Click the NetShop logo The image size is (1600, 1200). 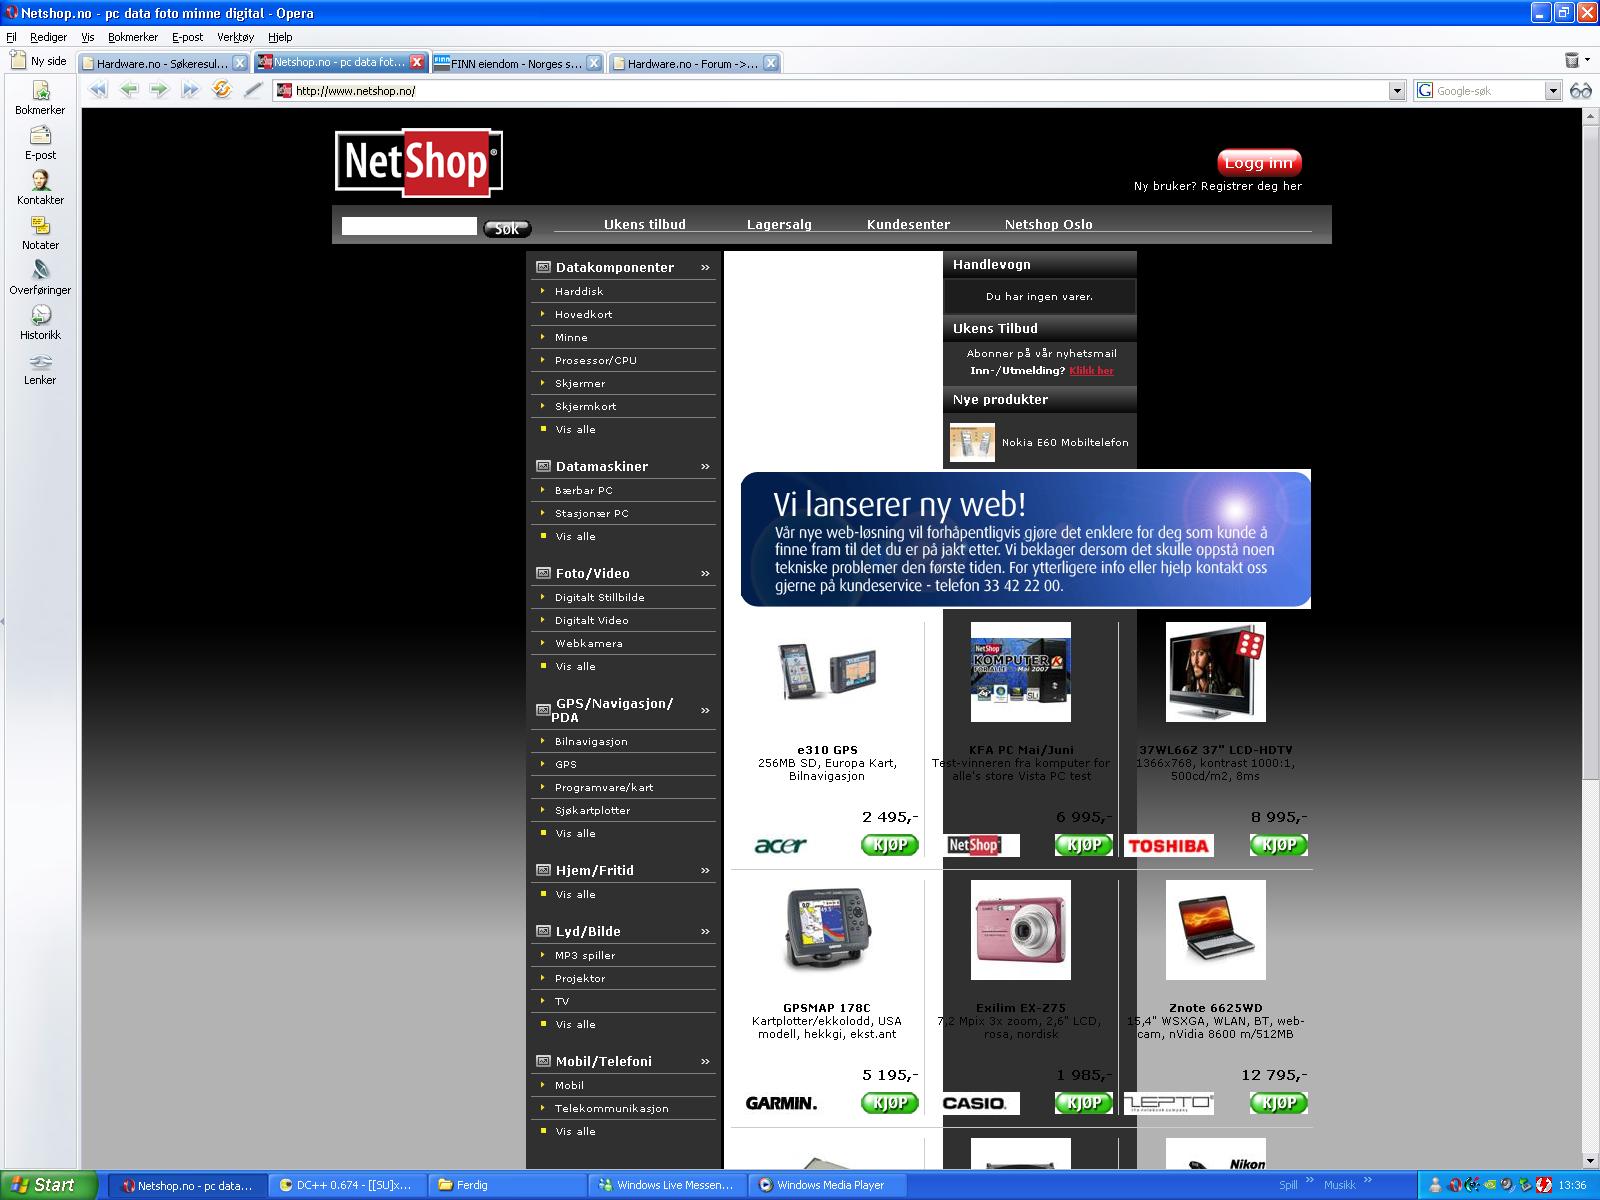click(x=419, y=162)
